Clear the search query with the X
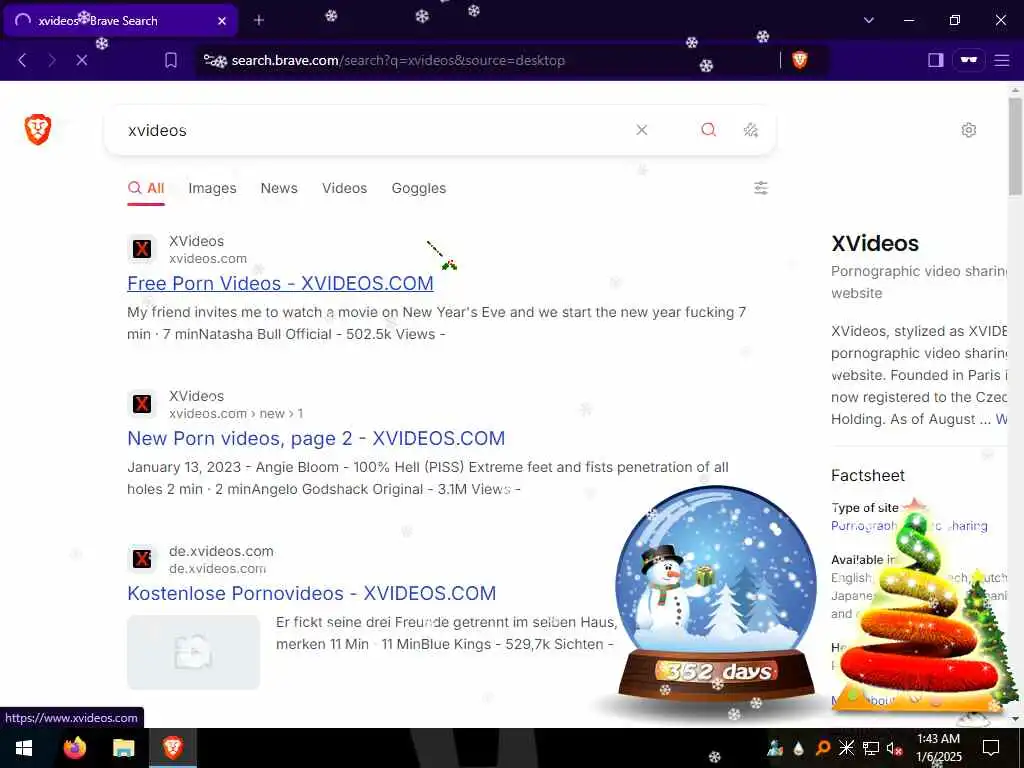Screen dimensions: 1024x768 (642, 130)
